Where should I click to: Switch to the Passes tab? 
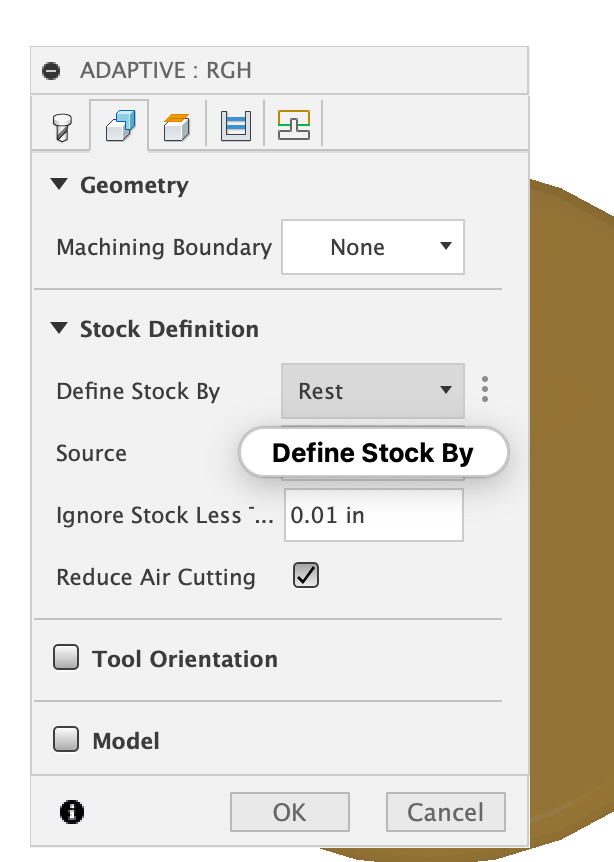[236, 126]
